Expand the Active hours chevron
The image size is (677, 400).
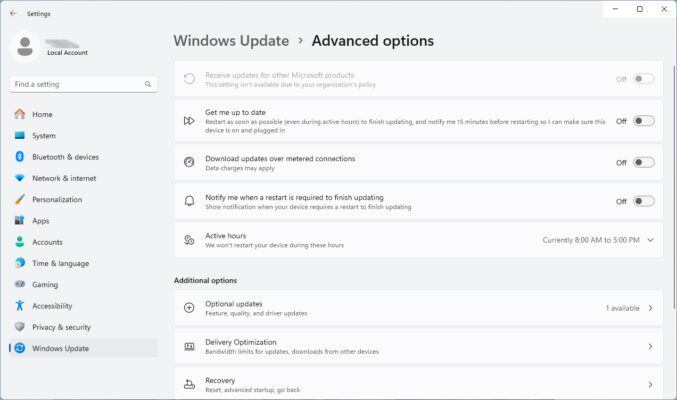click(x=650, y=240)
